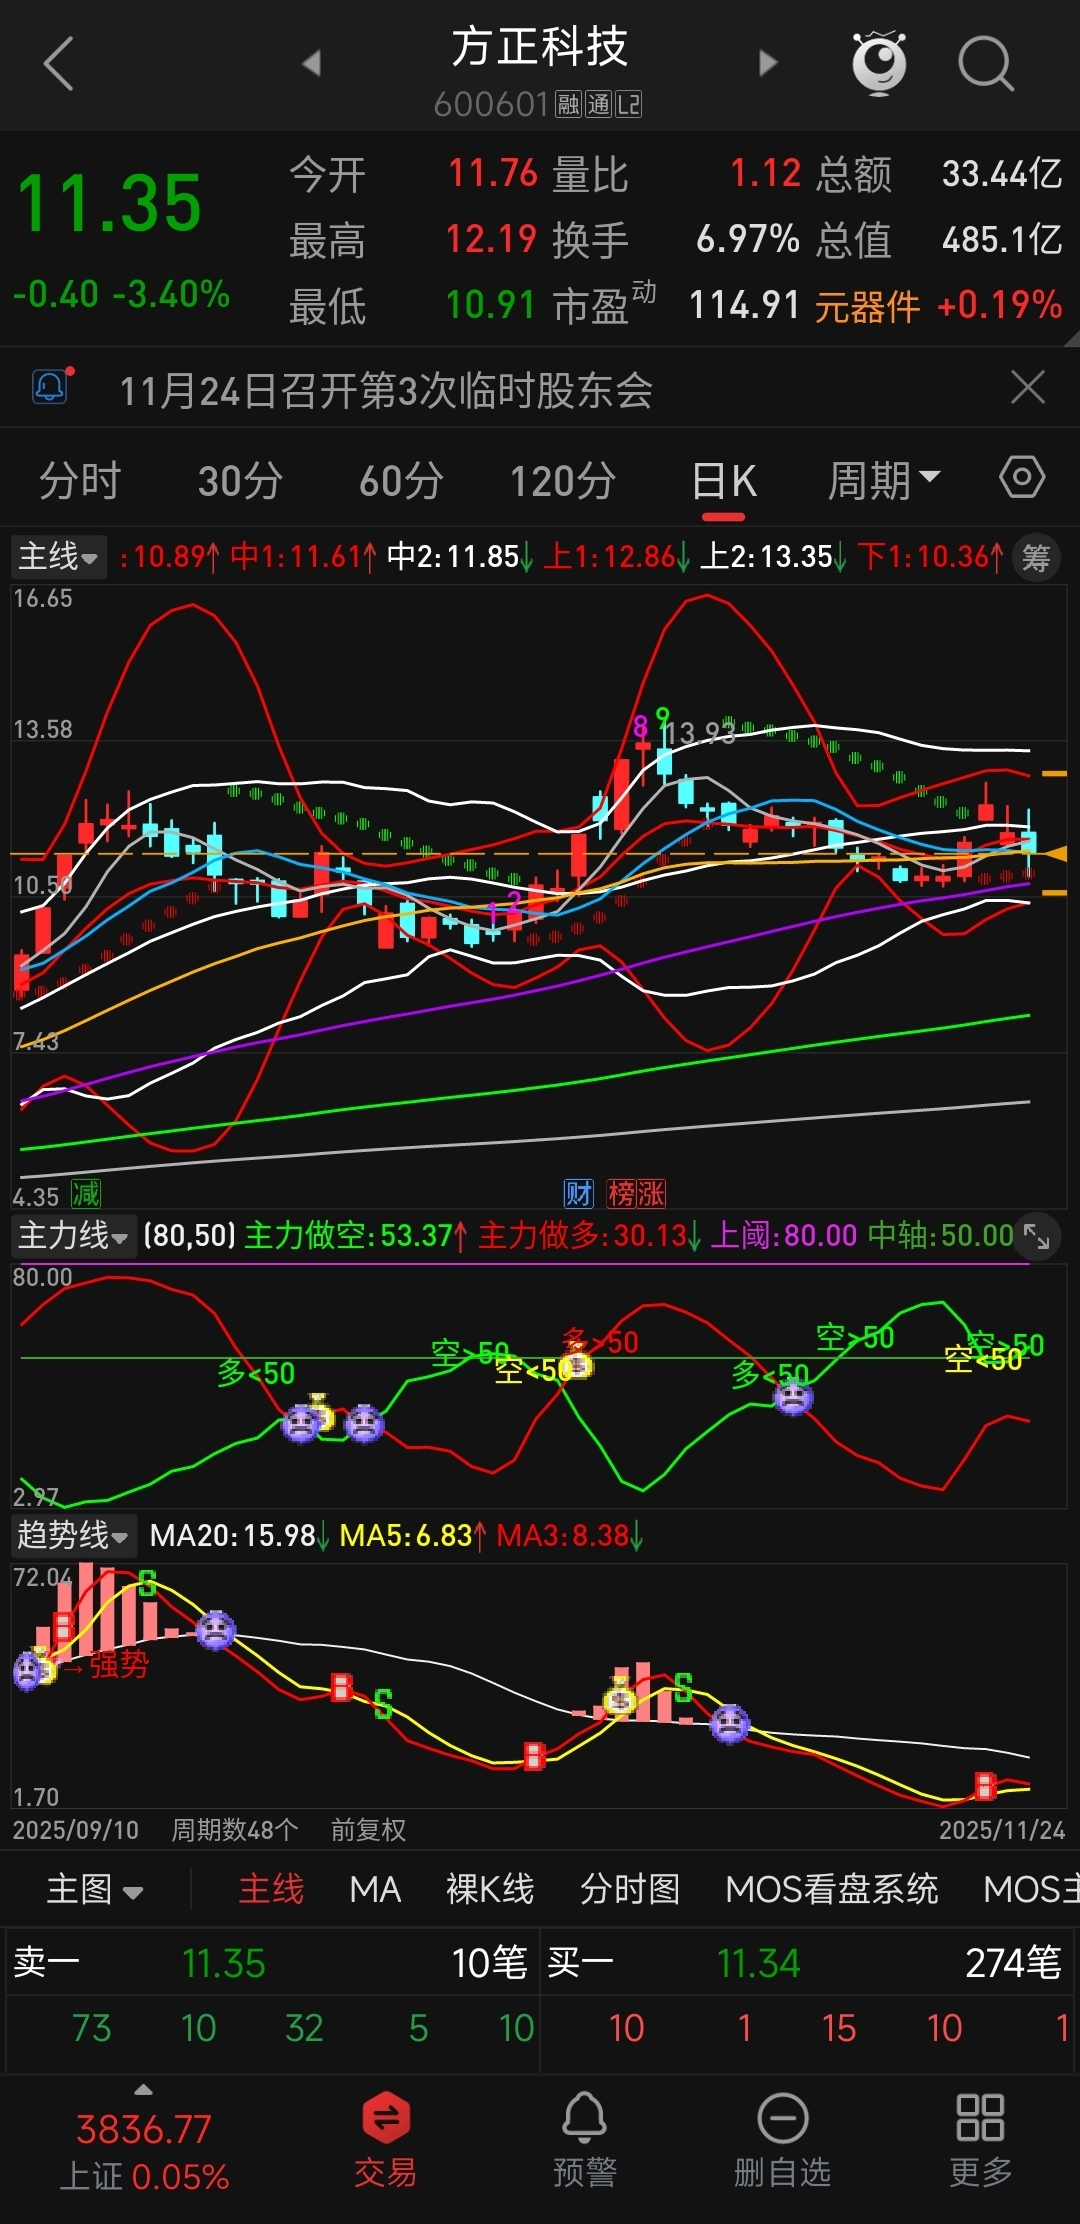Tap 换手 value 6.97%

(748, 239)
